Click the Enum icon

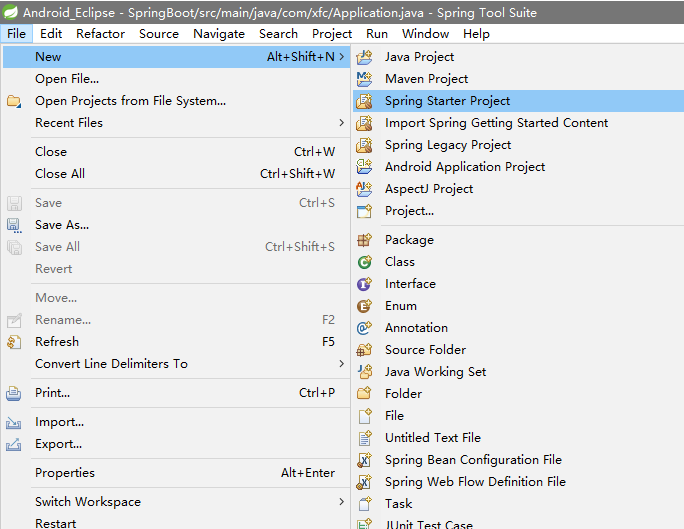click(x=364, y=306)
